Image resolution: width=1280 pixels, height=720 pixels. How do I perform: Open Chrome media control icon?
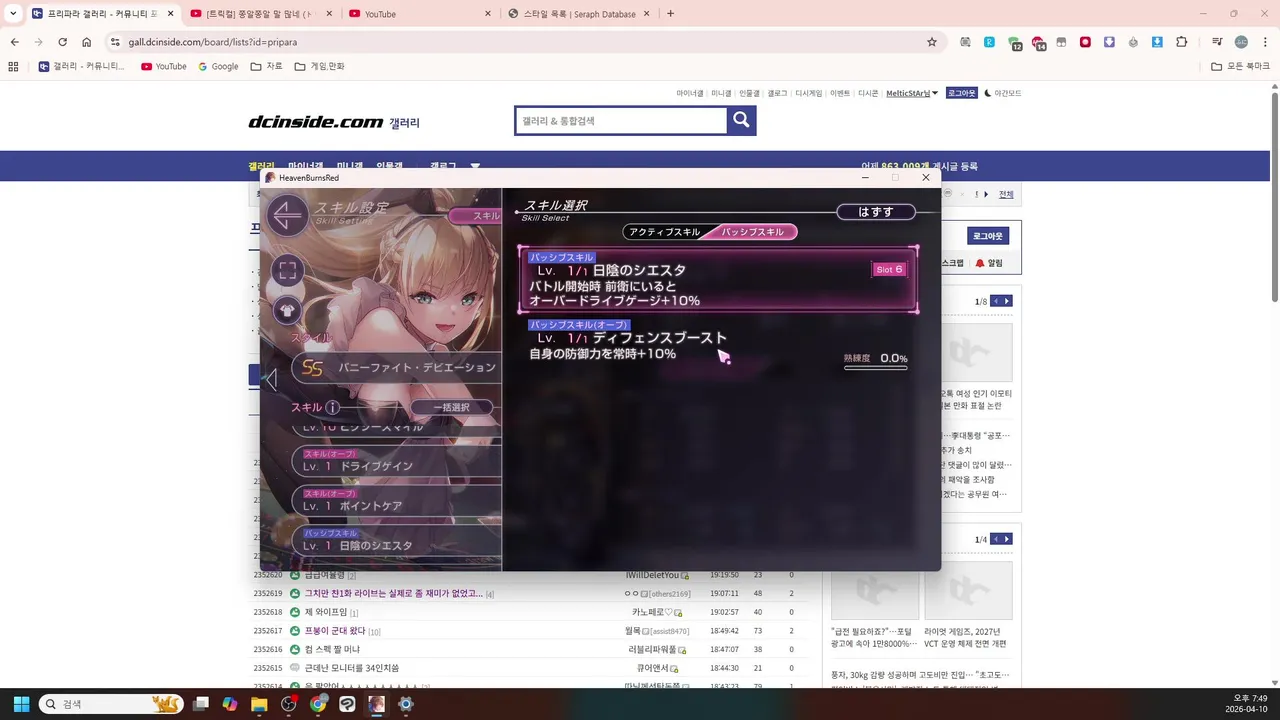pyautogui.click(x=1217, y=42)
